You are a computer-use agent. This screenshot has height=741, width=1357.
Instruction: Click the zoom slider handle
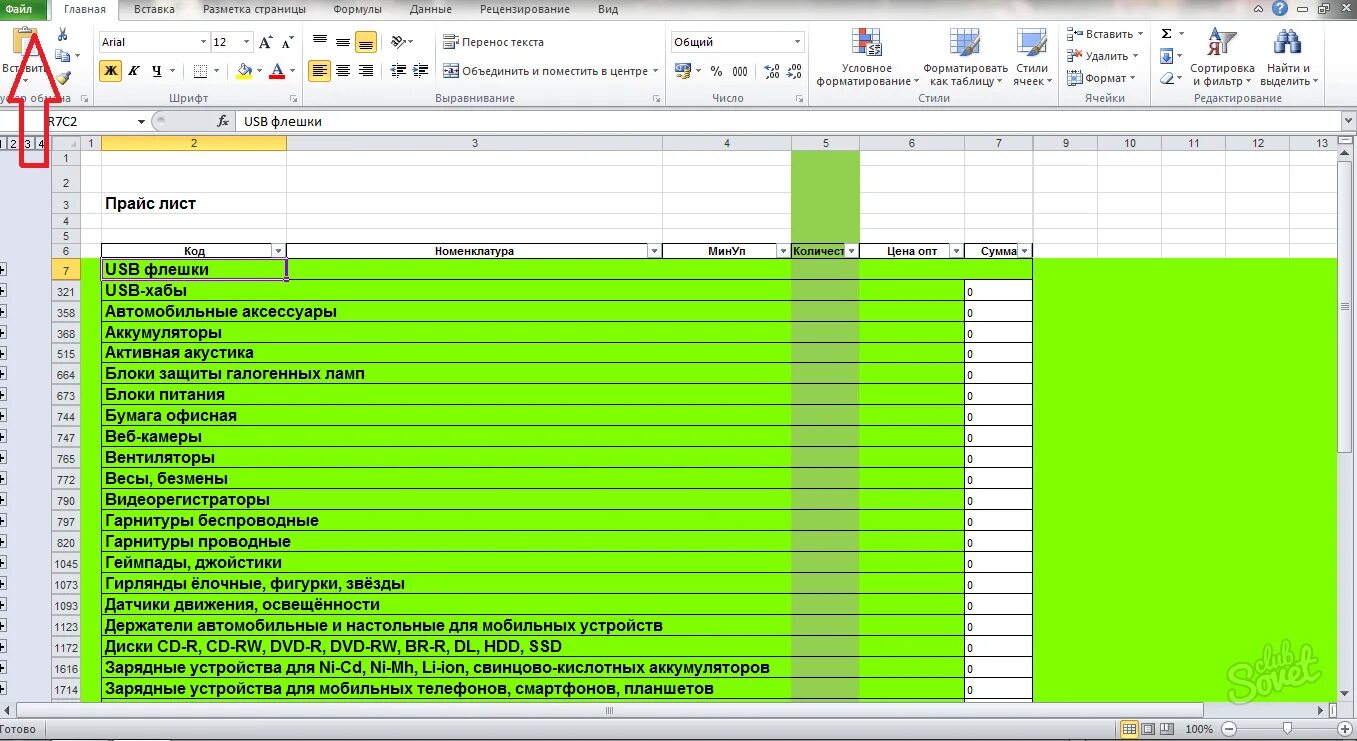[x=1287, y=729]
